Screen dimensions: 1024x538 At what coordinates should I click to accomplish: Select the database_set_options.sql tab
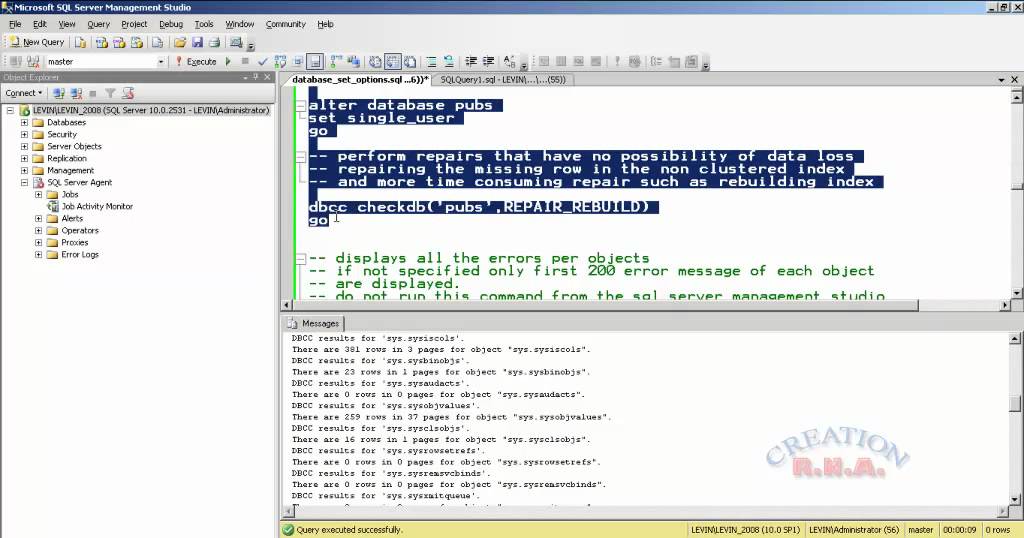click(x=360, y=80)
